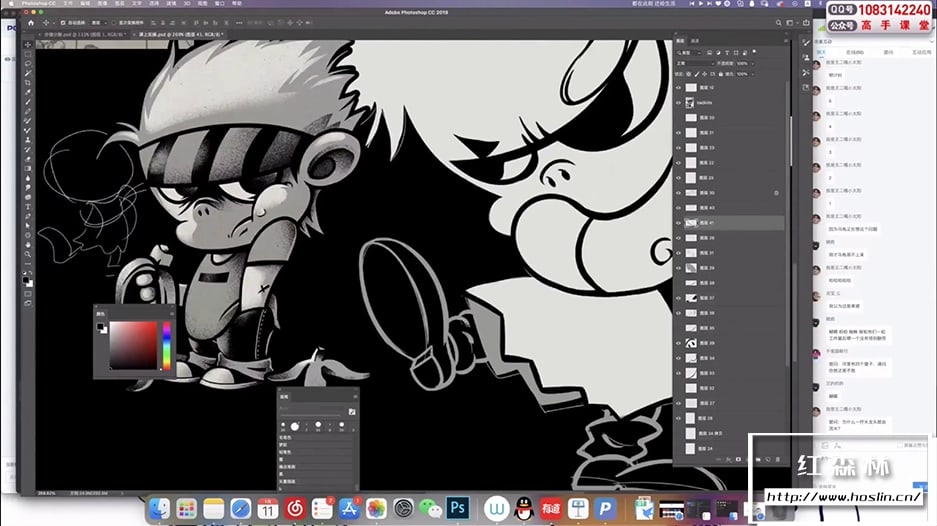
Task: Select the Hand tool
Action: pos(28,244)
